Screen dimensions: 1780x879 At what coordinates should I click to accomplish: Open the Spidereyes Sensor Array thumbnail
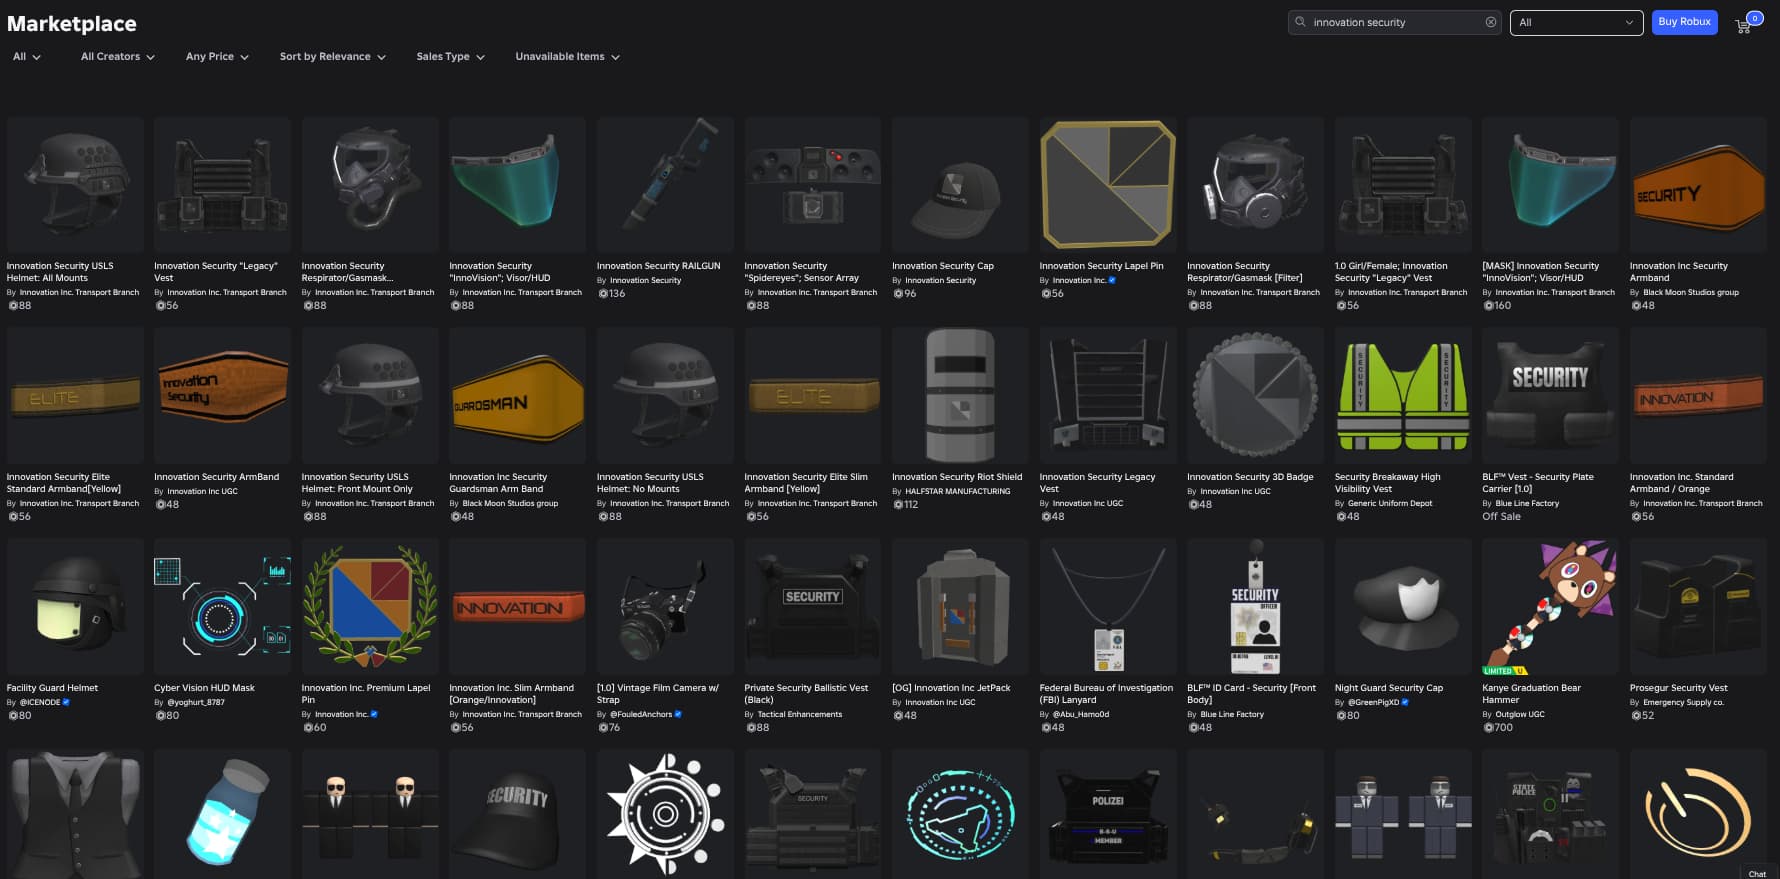813,185
